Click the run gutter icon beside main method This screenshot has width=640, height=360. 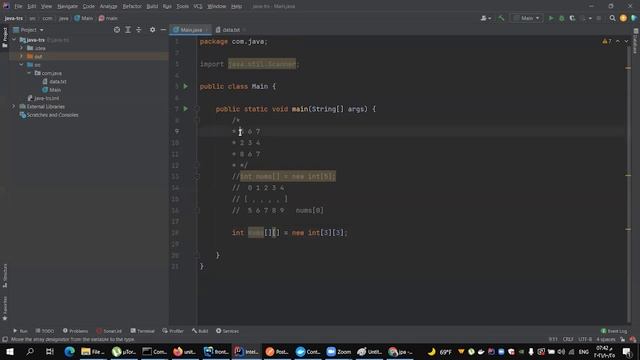click(186, 109)
